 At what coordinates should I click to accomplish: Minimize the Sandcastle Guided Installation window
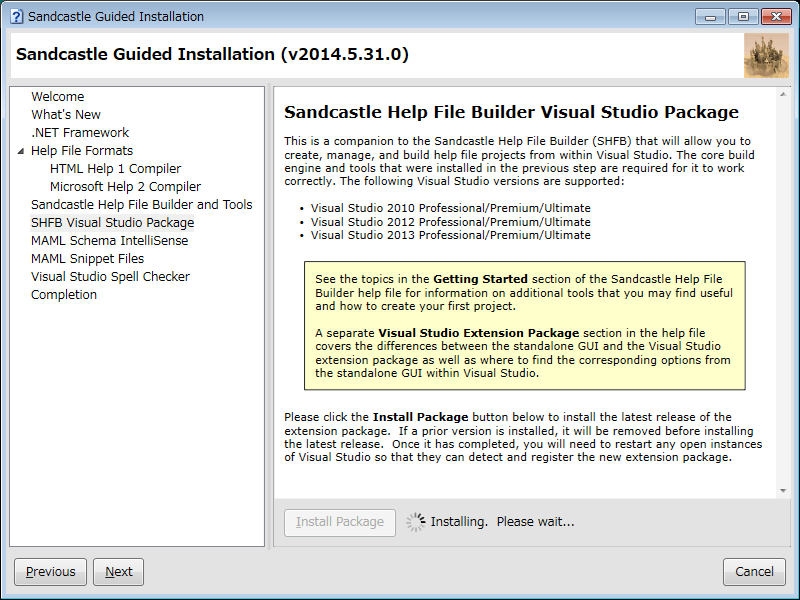tap(710, 17)
